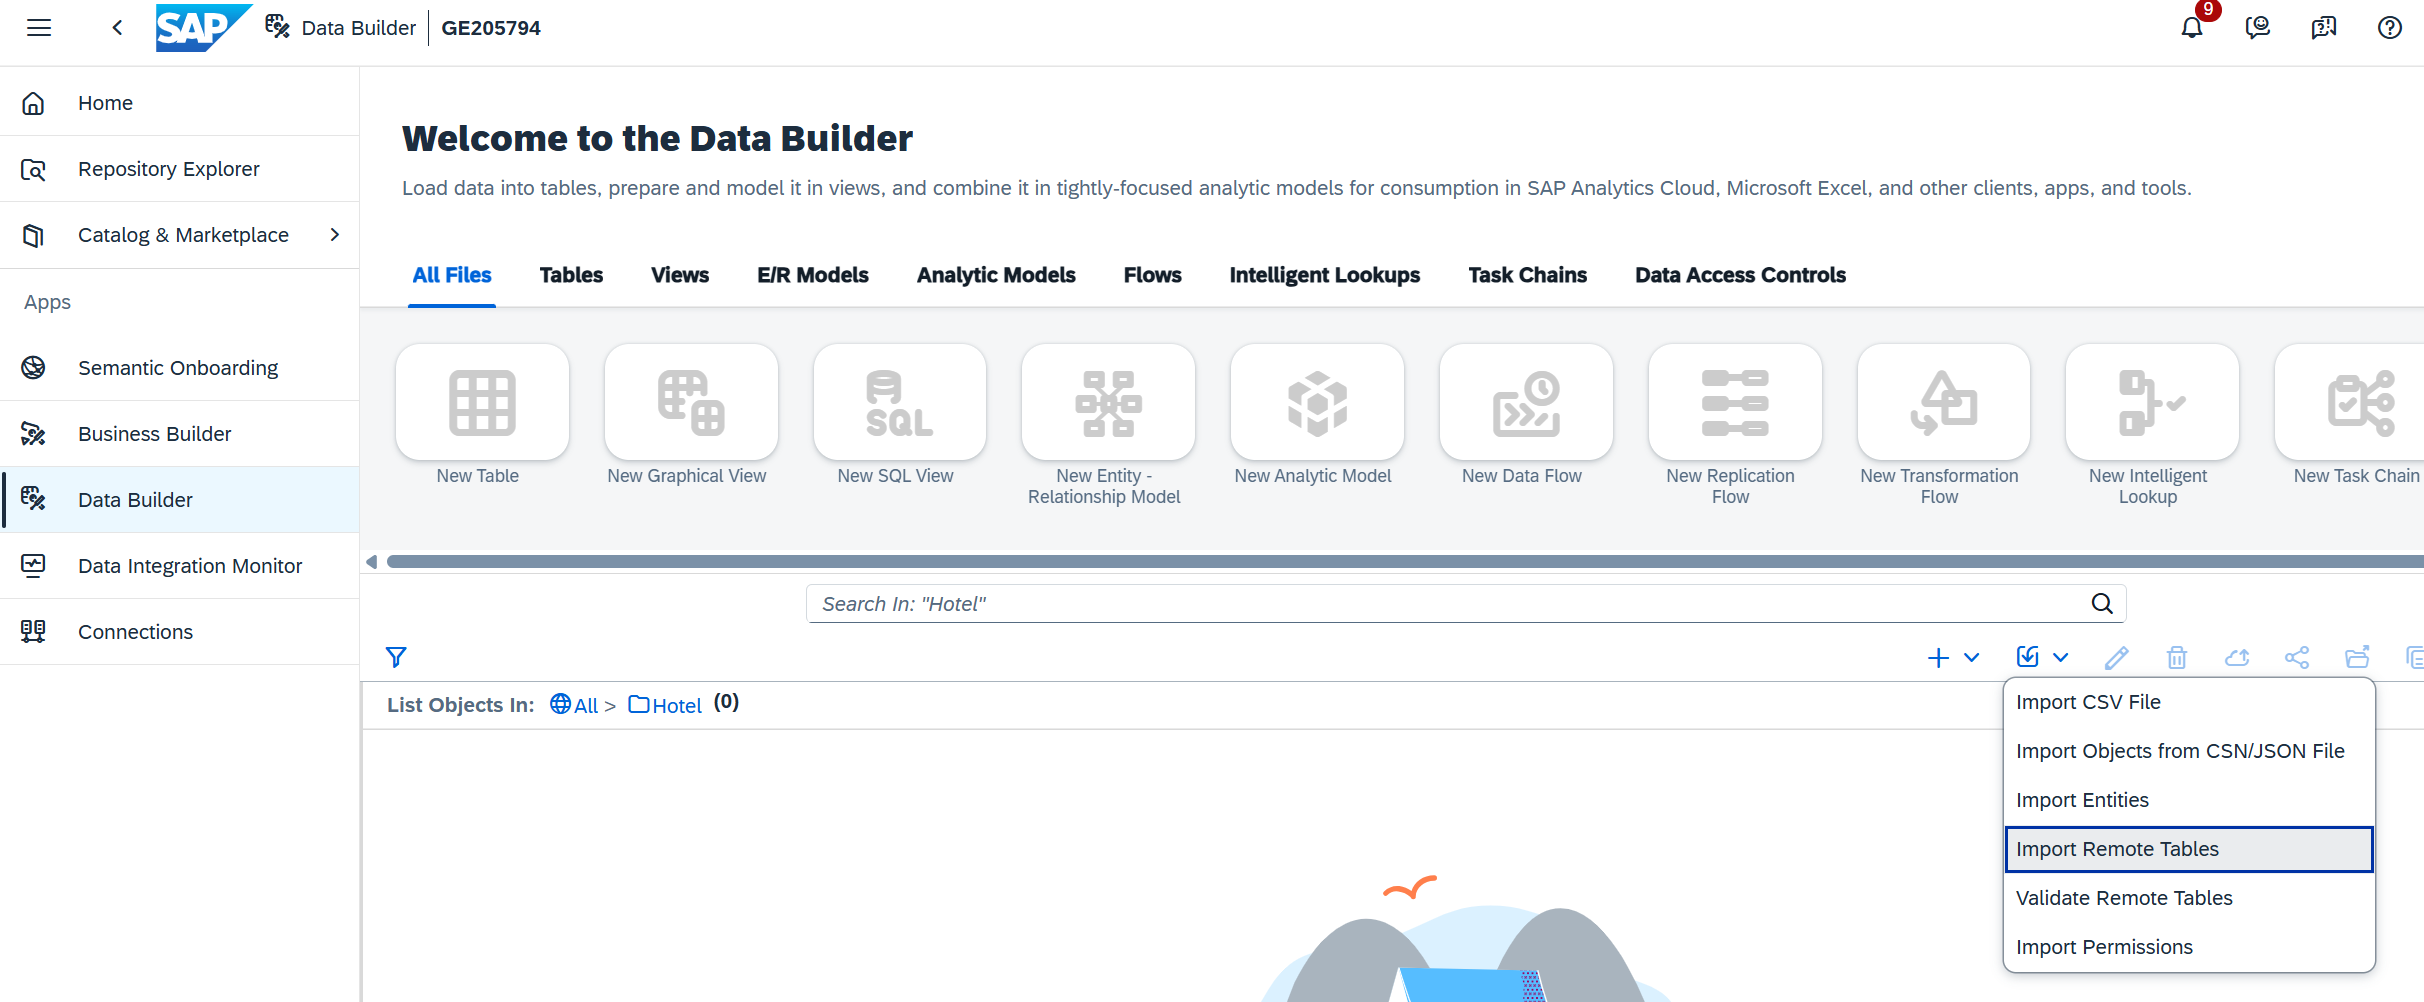Open the New (plus) dropdown
Image resolution: width=2424 pixels, height=1002 pixels.
1953,658
